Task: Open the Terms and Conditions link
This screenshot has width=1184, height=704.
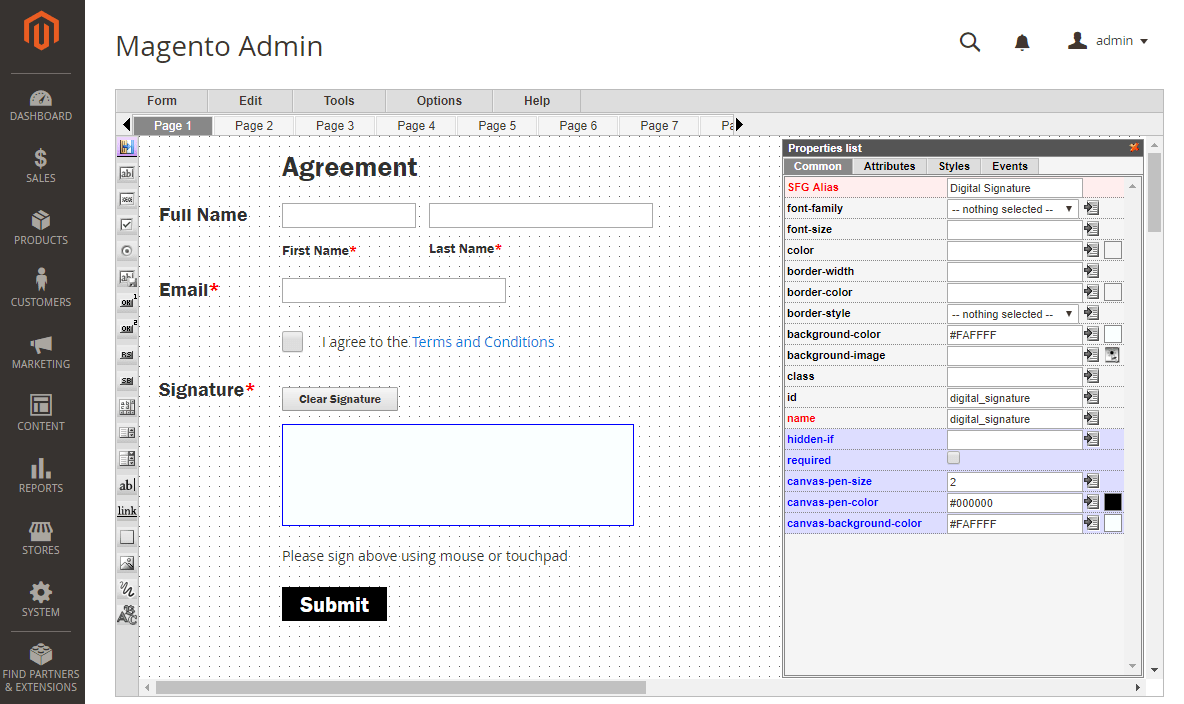Action: click(483, 341)
